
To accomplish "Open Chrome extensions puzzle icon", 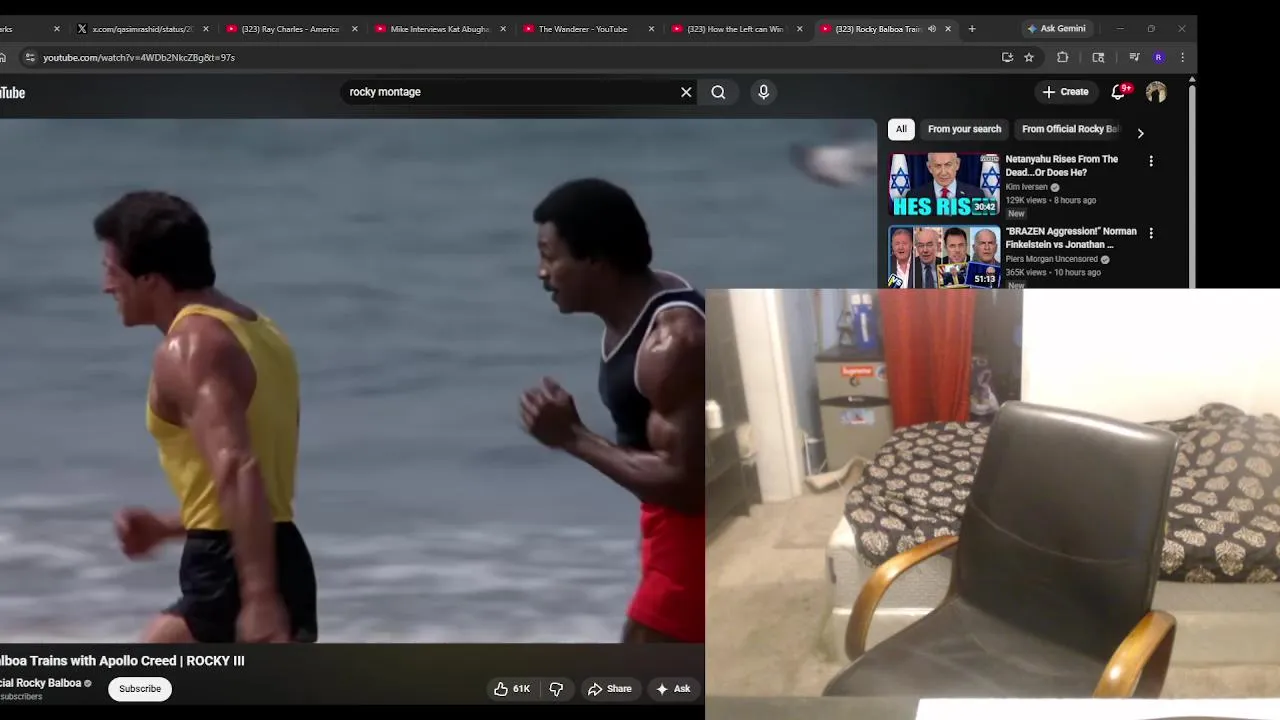I will (x=1062, y=57).
